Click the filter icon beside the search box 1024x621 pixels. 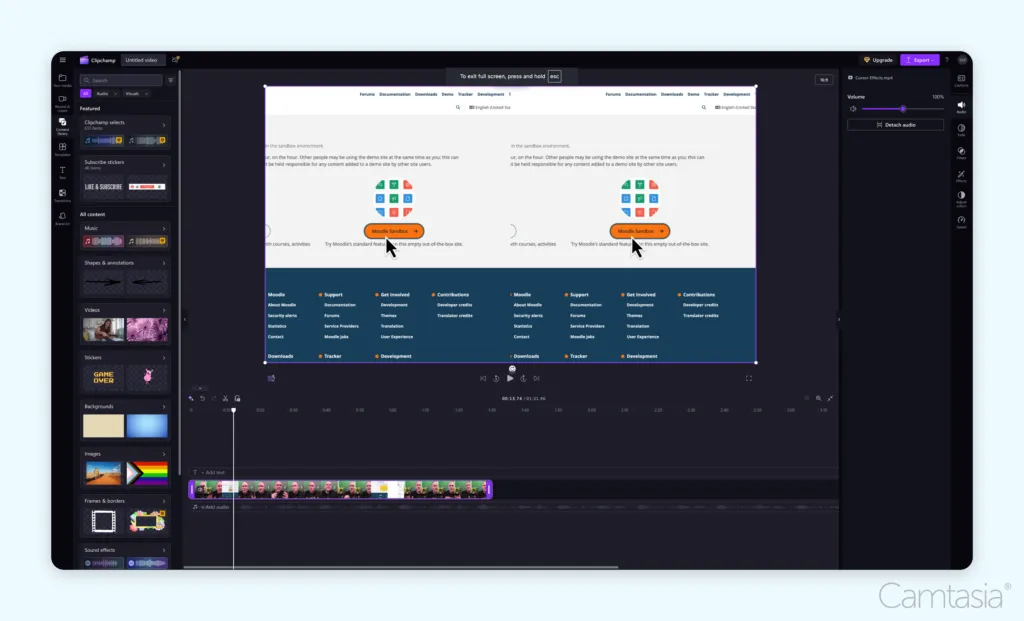pyautogui.click(x=170, y=80)
